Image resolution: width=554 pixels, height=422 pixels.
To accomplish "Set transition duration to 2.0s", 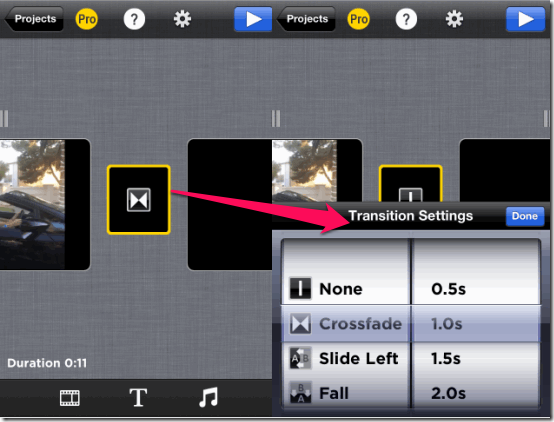I will click(449, 393).
